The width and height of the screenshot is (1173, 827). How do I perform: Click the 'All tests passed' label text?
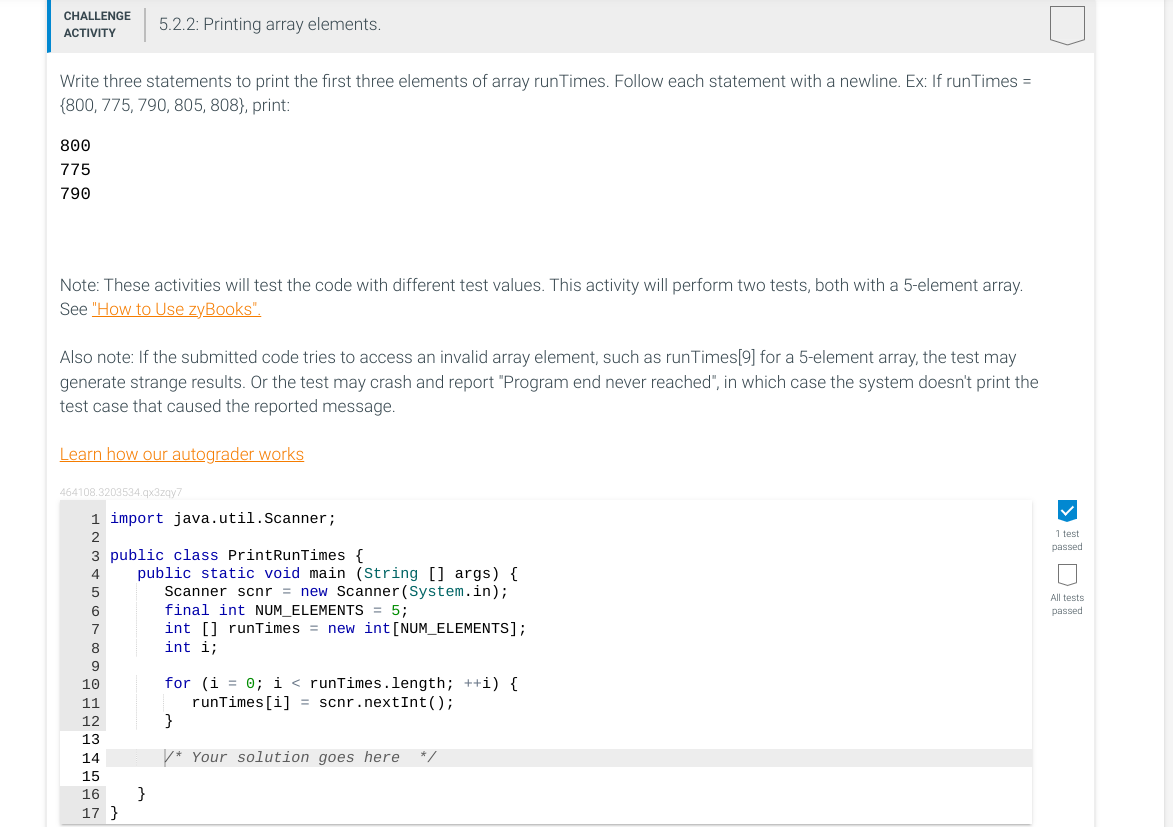1067,604
